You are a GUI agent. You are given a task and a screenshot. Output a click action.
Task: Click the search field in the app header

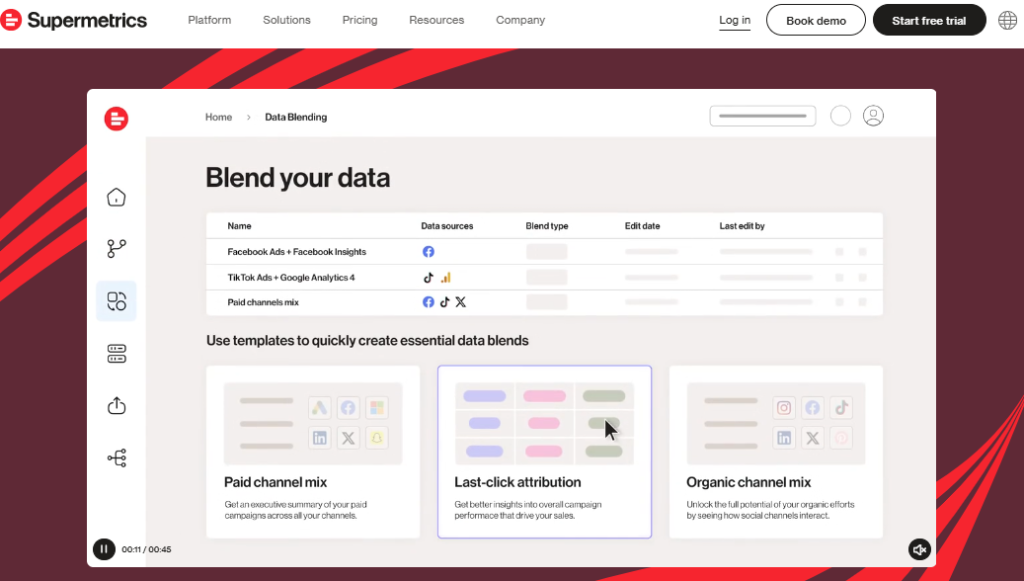tap(763, 116)
